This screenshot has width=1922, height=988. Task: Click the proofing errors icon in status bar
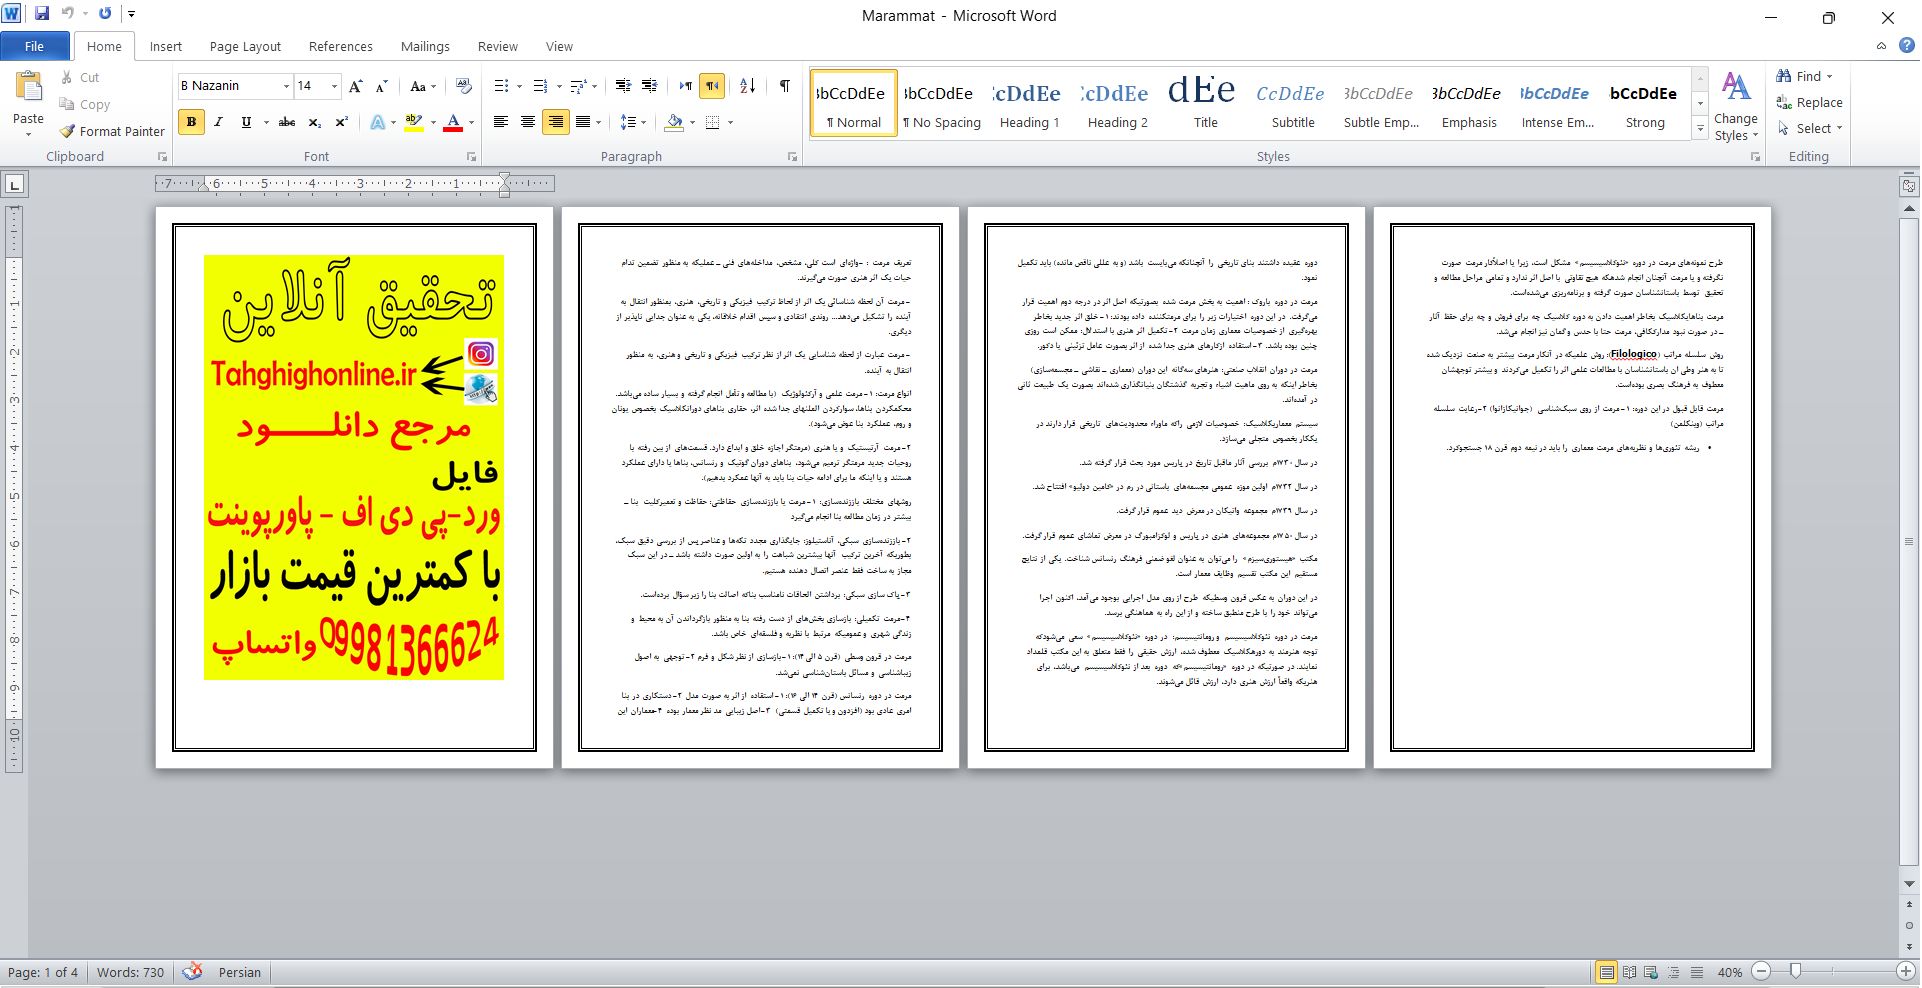[x=193, y=972]
